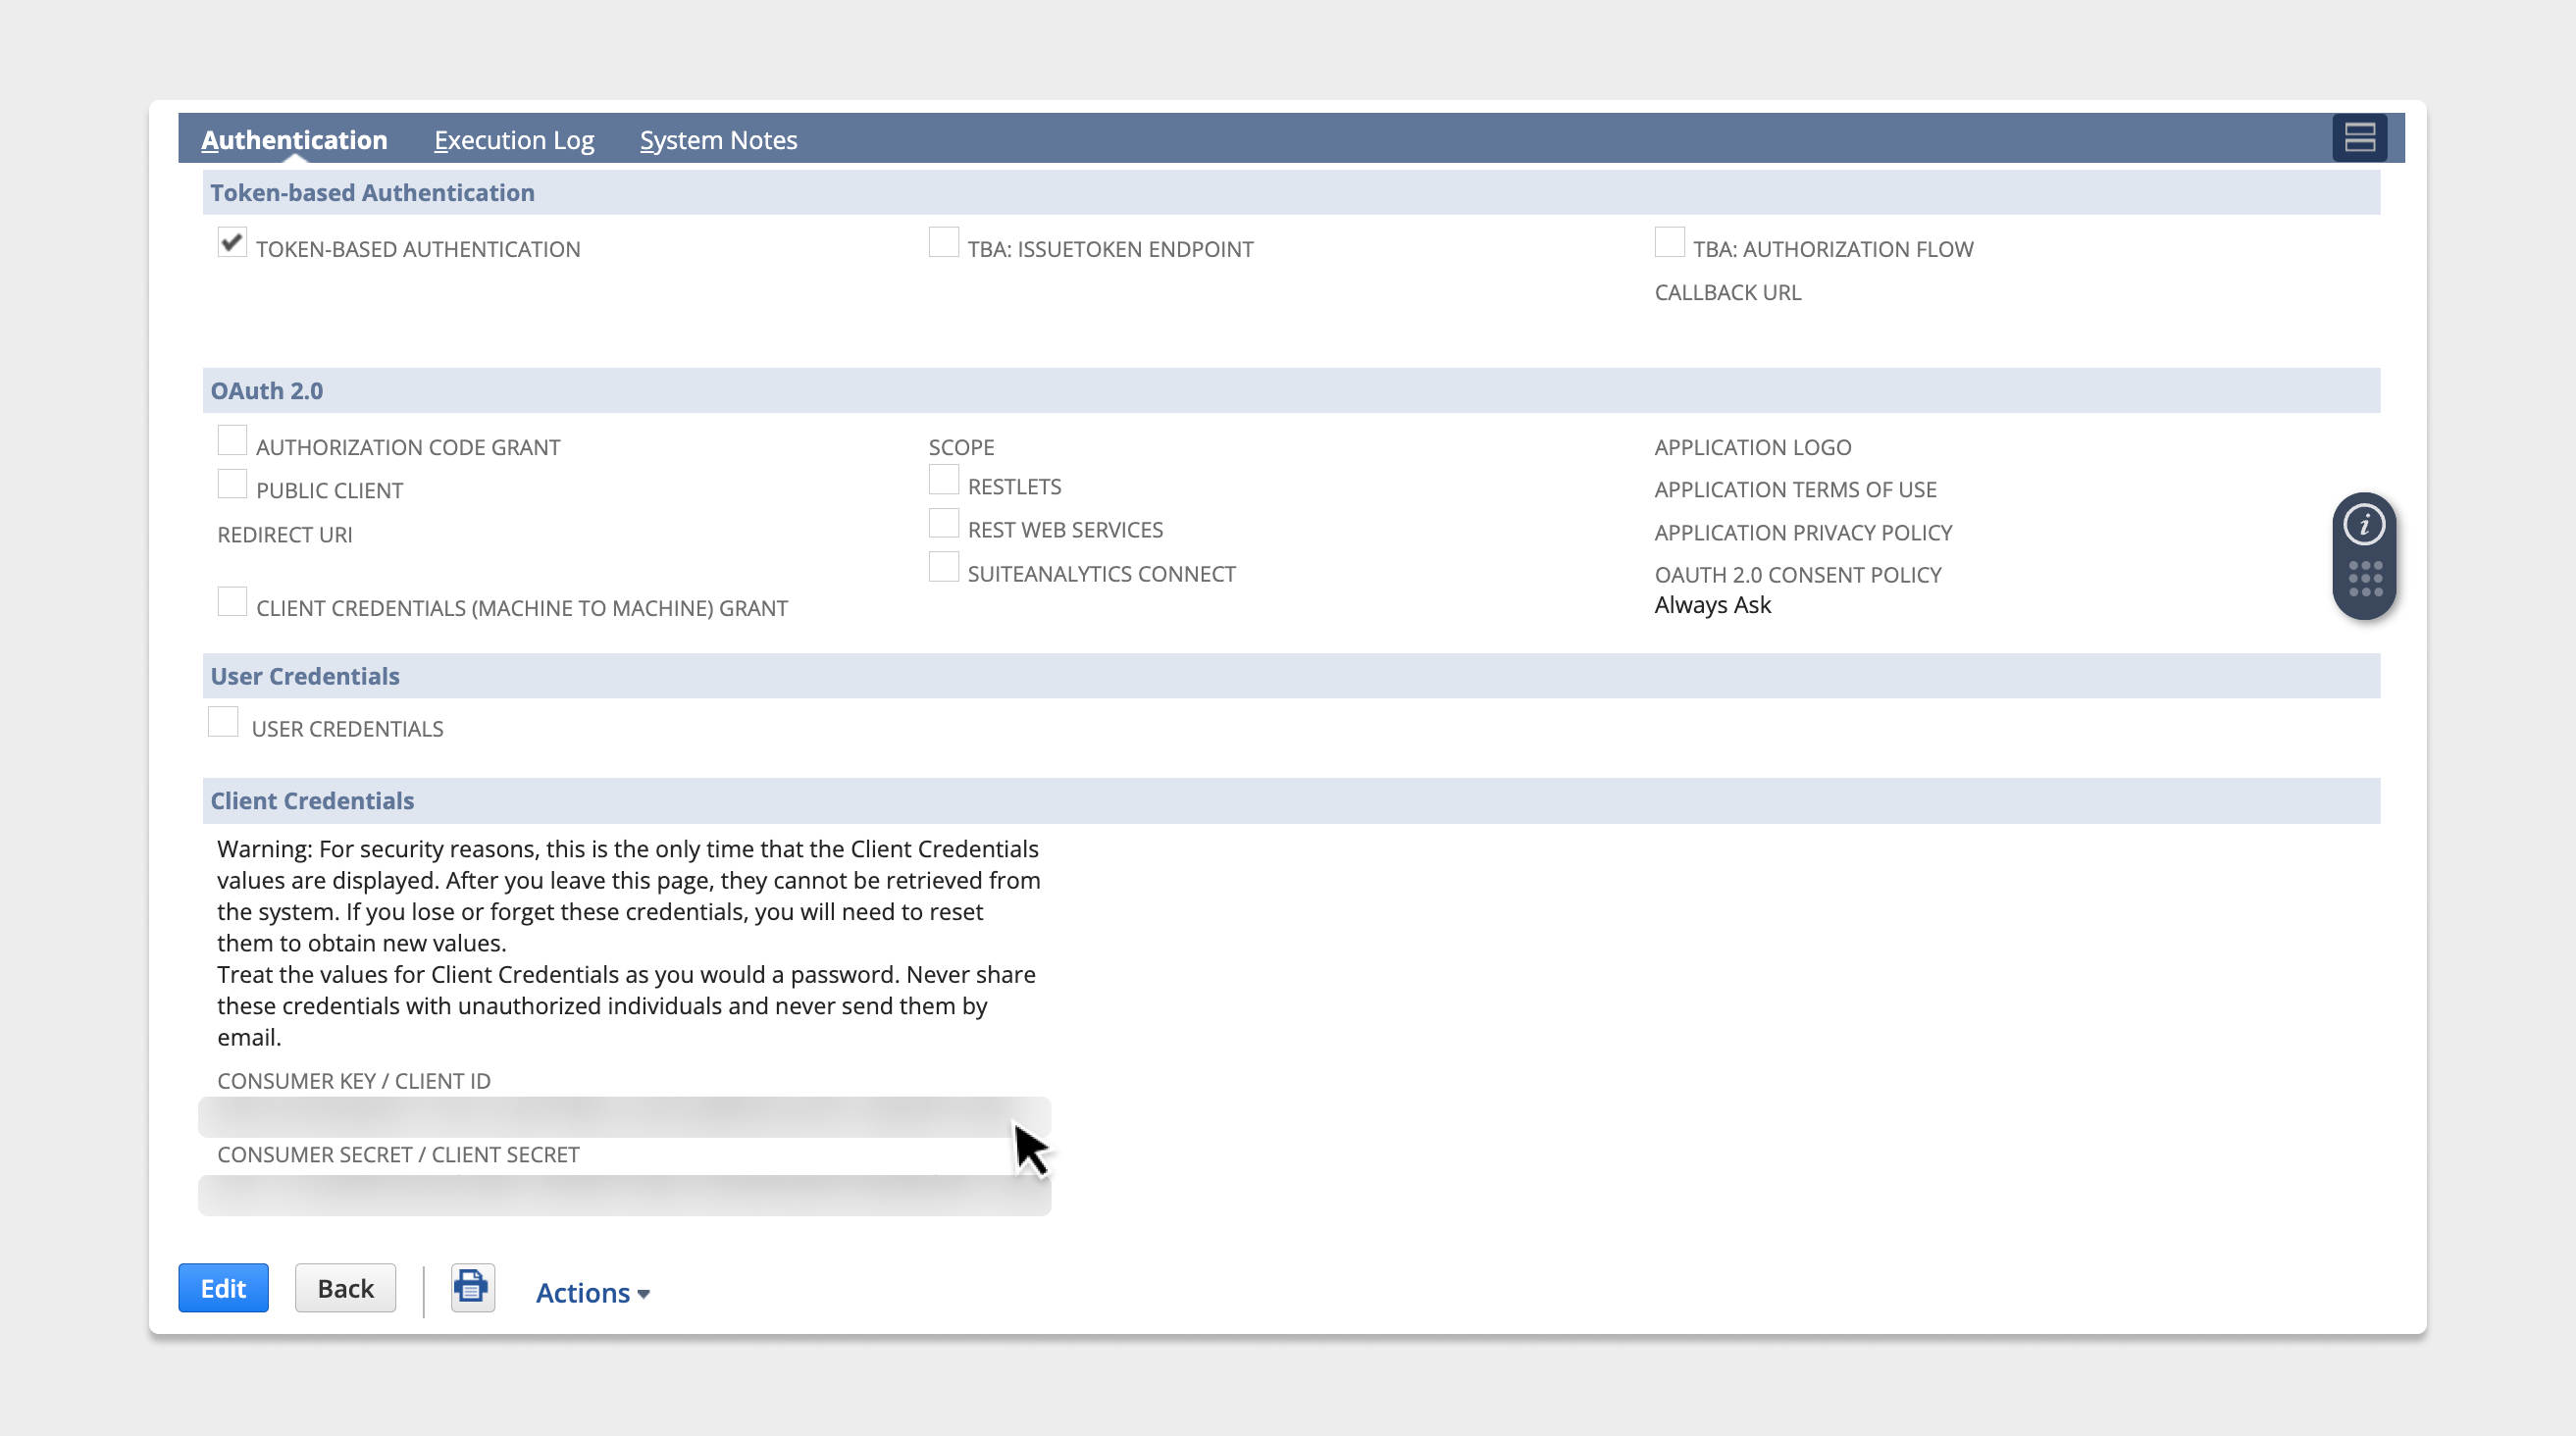Enable REST Web Services scope
Screen dimensions: 2576x1436
(x=944, y=523)
